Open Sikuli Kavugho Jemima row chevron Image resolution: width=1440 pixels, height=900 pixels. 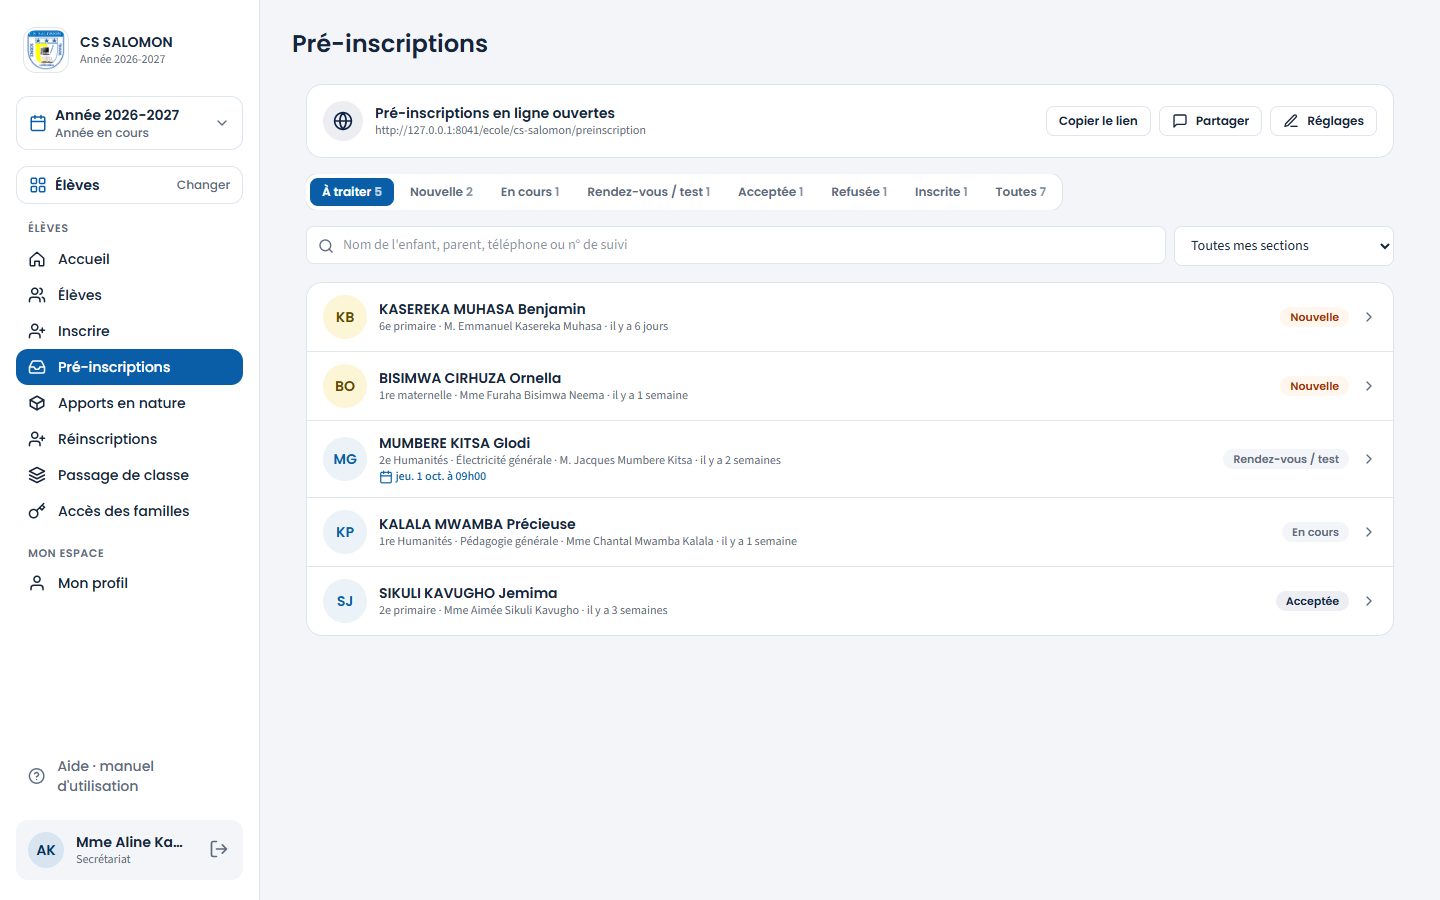click(x=1369, y=601)
